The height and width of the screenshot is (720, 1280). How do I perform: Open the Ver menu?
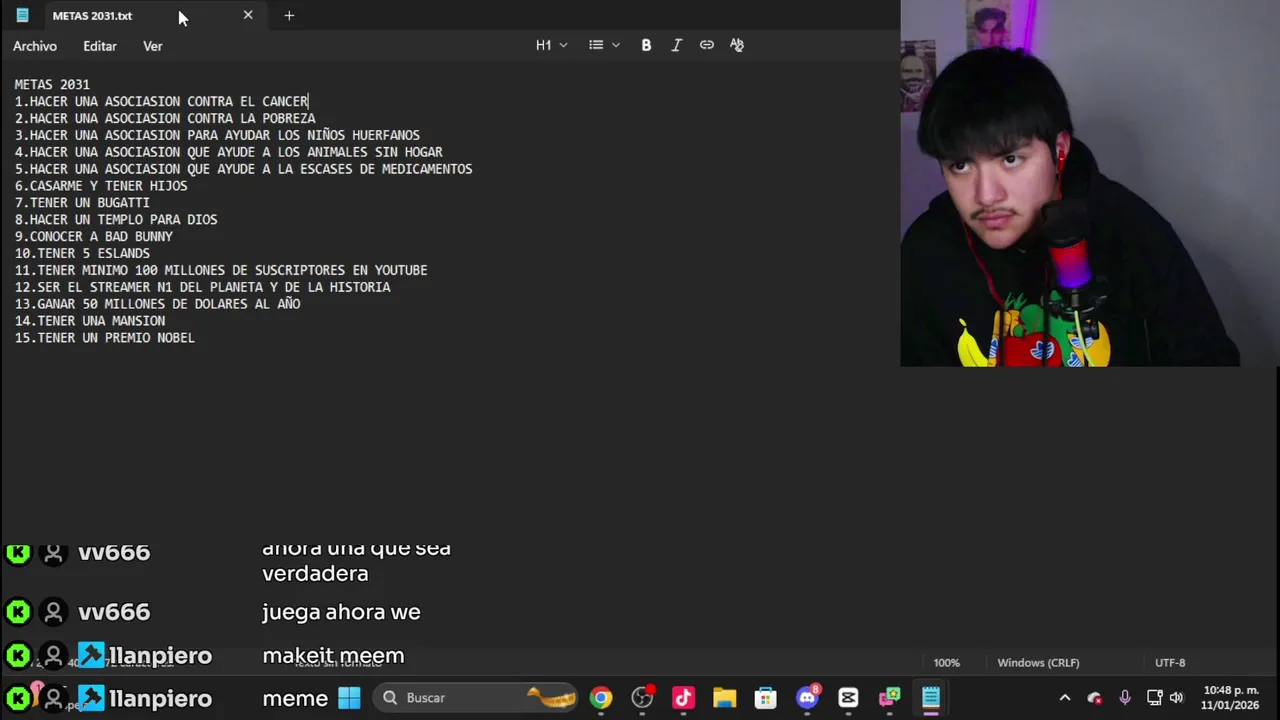tap(152, 46)
